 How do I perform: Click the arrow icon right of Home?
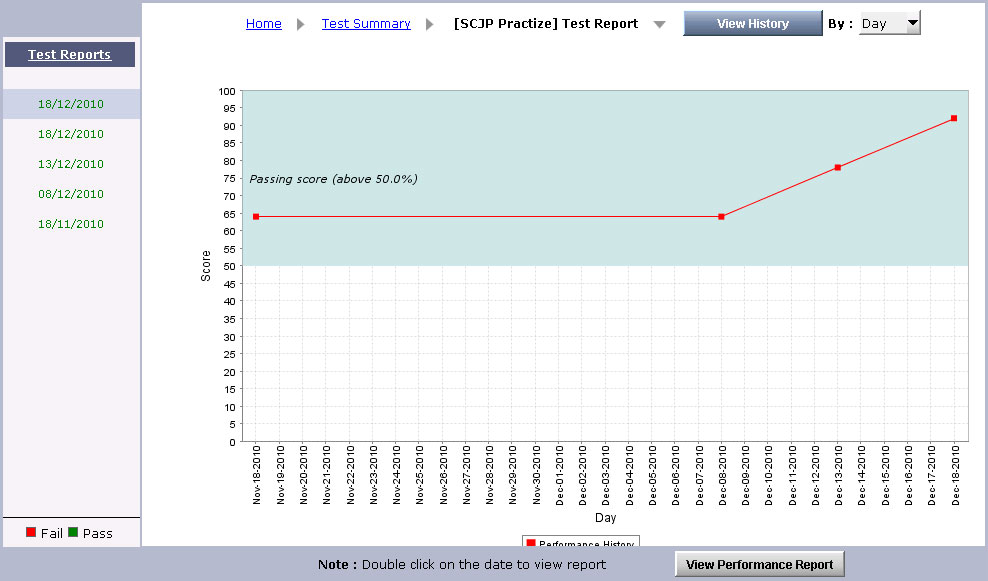pos(301,24)
